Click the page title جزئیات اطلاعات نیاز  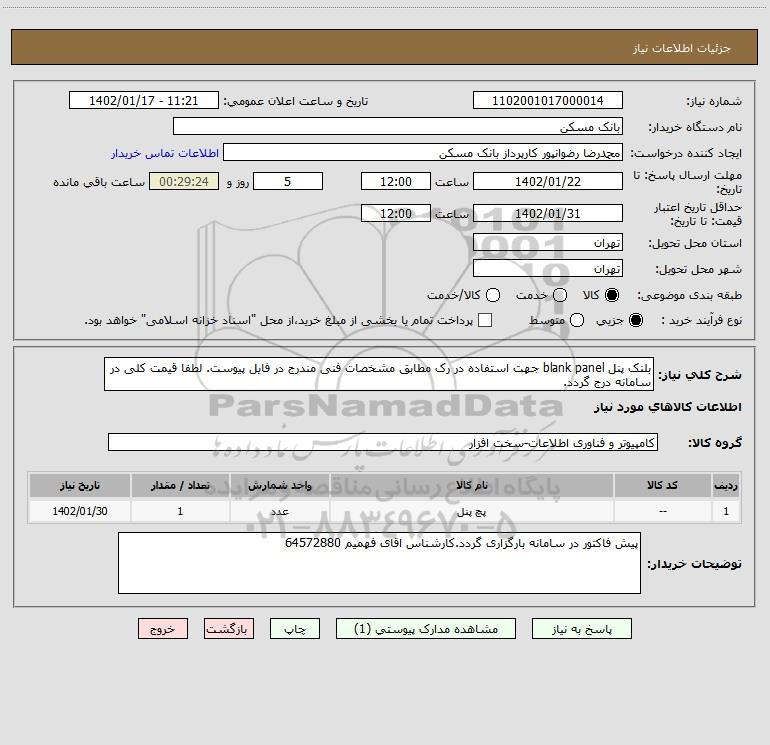click(682, 48)
